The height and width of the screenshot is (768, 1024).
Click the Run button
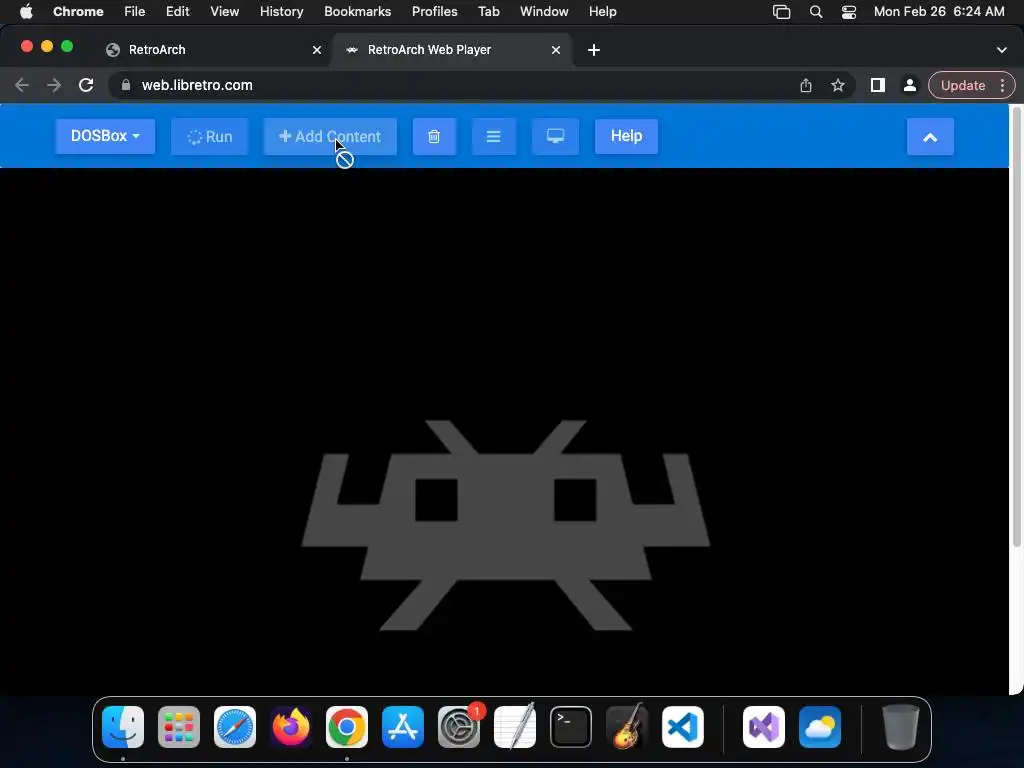210,136
